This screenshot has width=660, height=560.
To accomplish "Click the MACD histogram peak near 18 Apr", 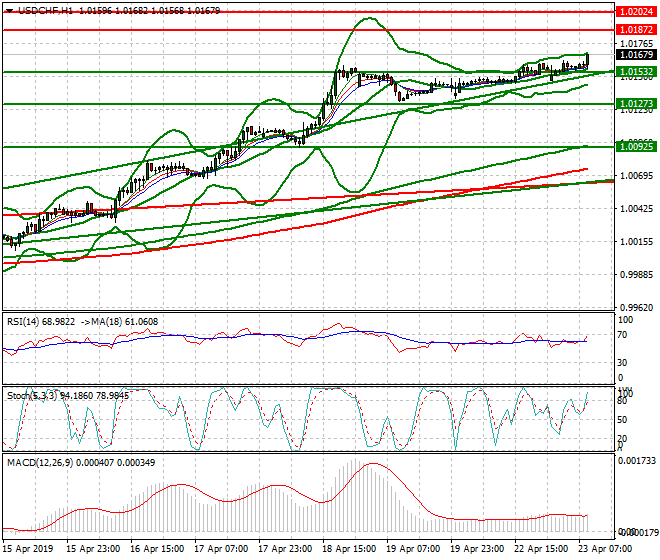I will point(354,496).
